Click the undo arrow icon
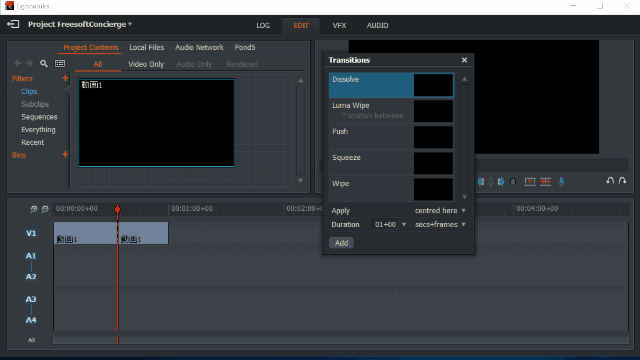This screenshot has width=640, height=360. point(610,180)
